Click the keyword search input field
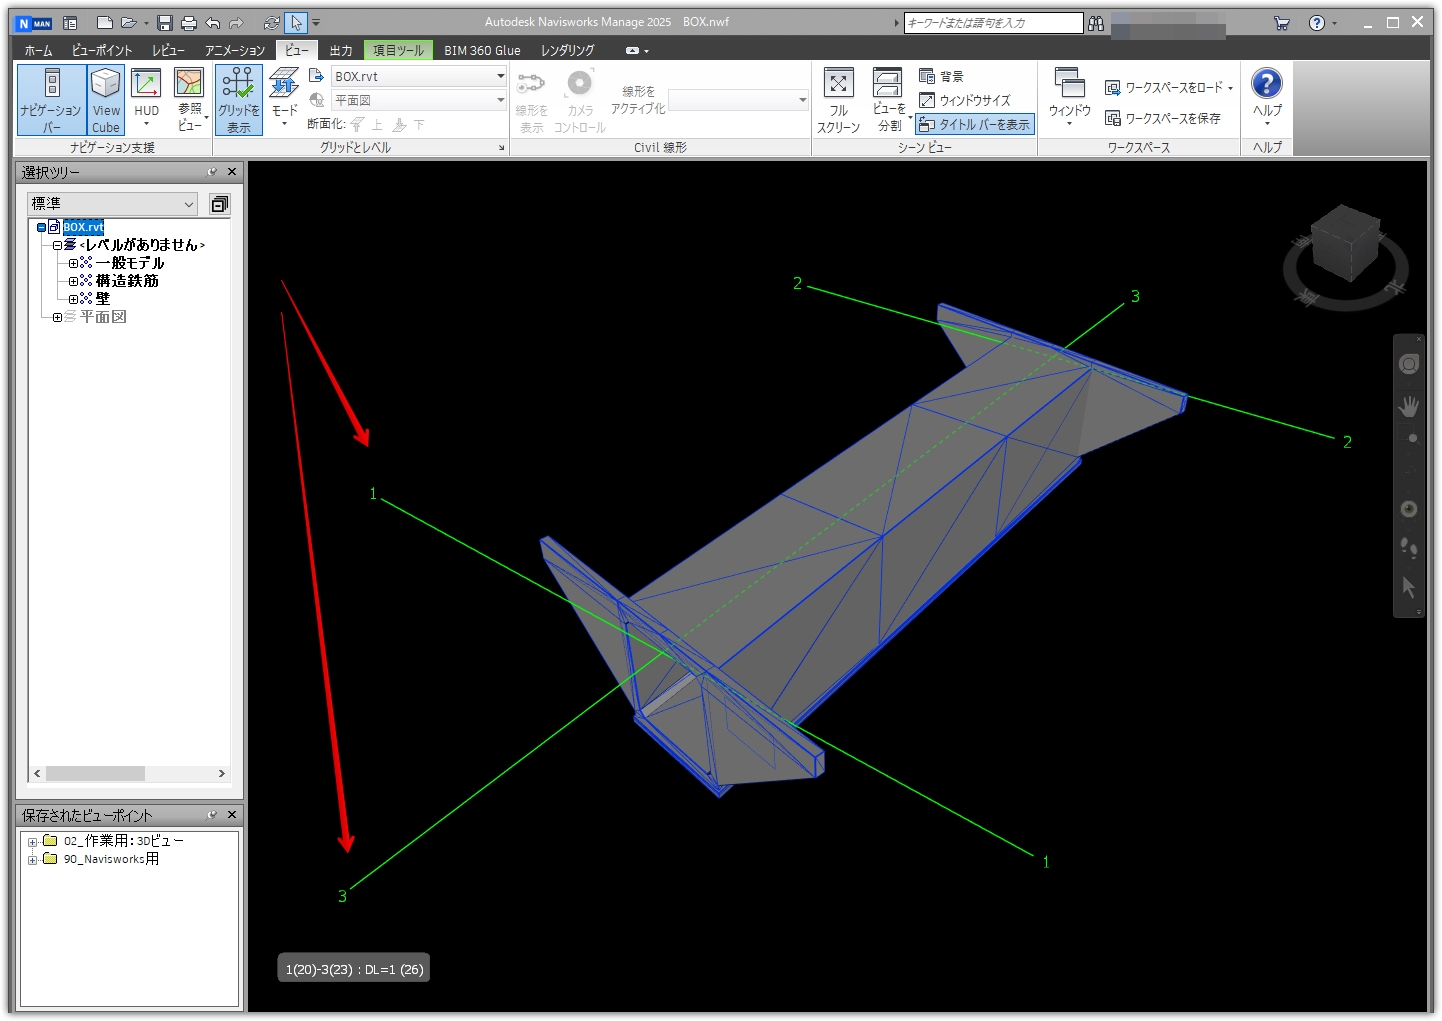 point(993,22)
